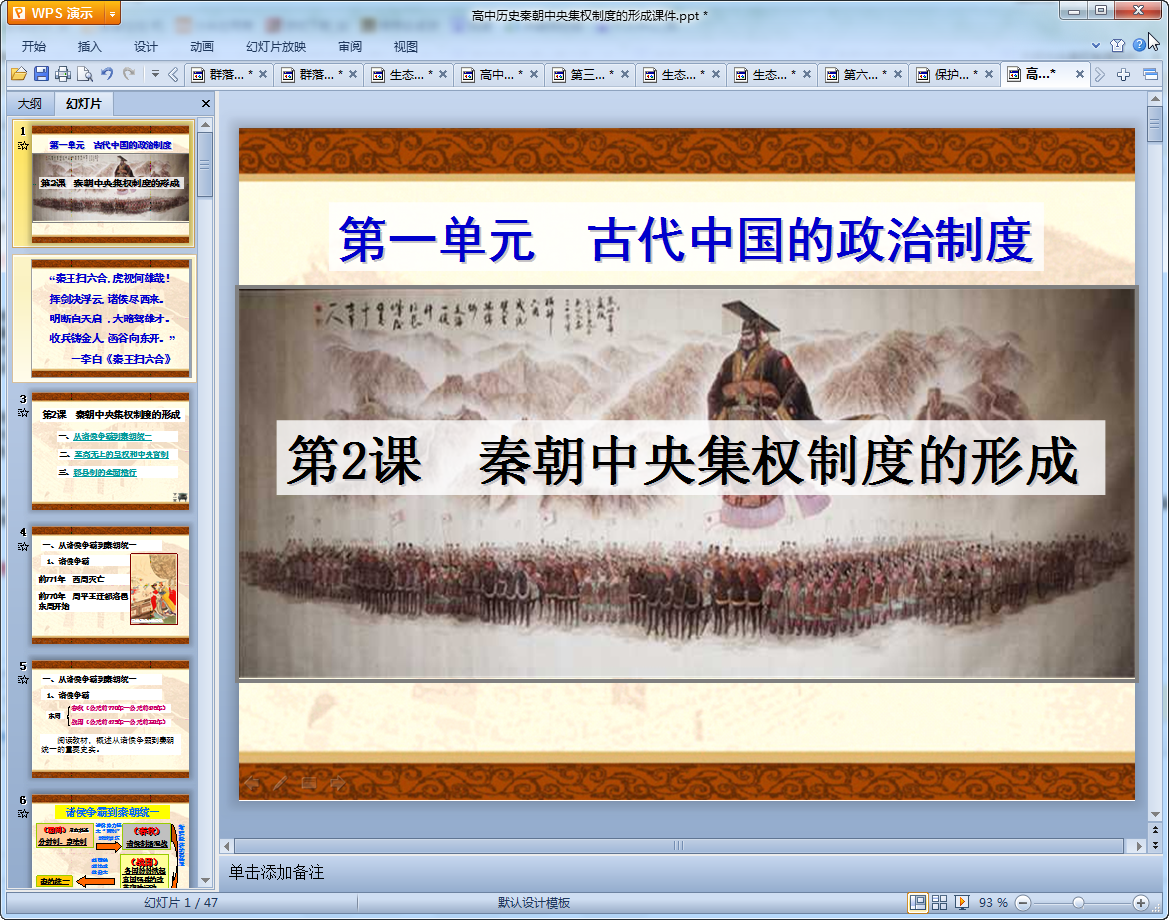1169x920 pixels.
Task: Open the quick access toolbar customize dropdown
Action: tap(155, 74)
